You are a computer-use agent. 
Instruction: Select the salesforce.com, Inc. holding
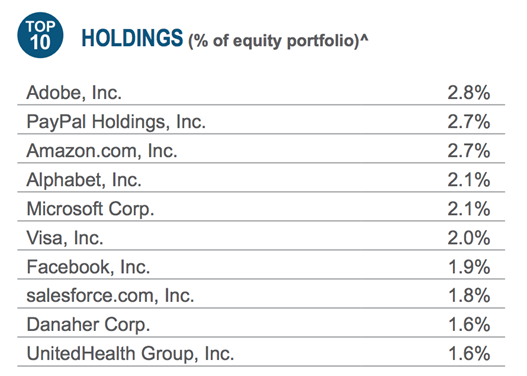tap(110, 296)
